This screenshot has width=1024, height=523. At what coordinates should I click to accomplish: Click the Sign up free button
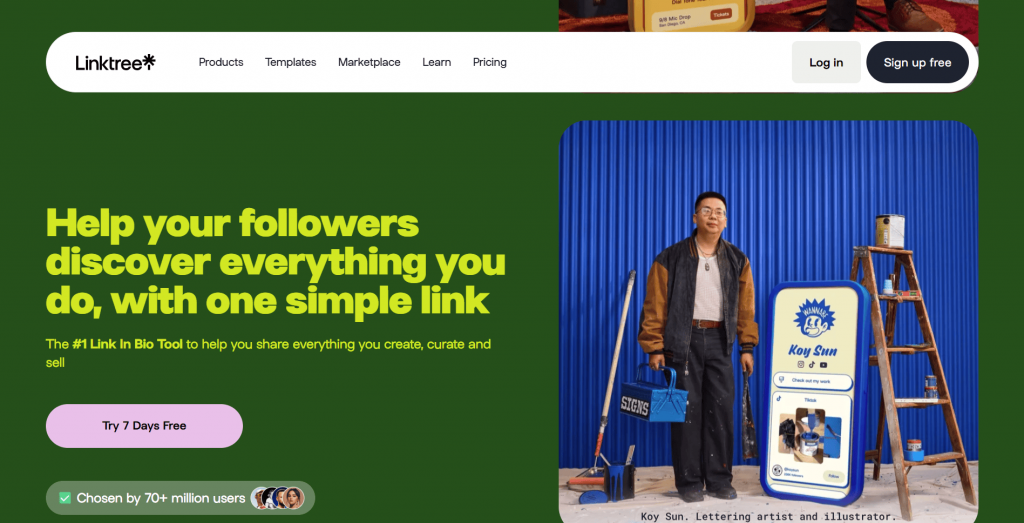tap(918, 62)
